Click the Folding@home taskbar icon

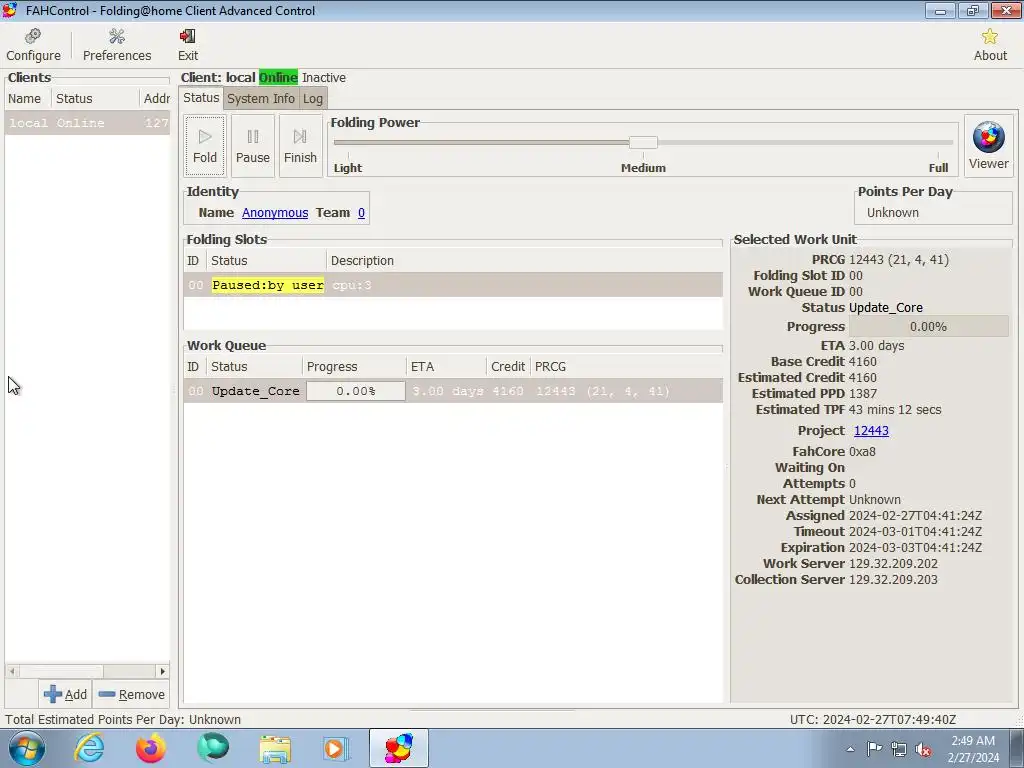[x=399, y=748]
